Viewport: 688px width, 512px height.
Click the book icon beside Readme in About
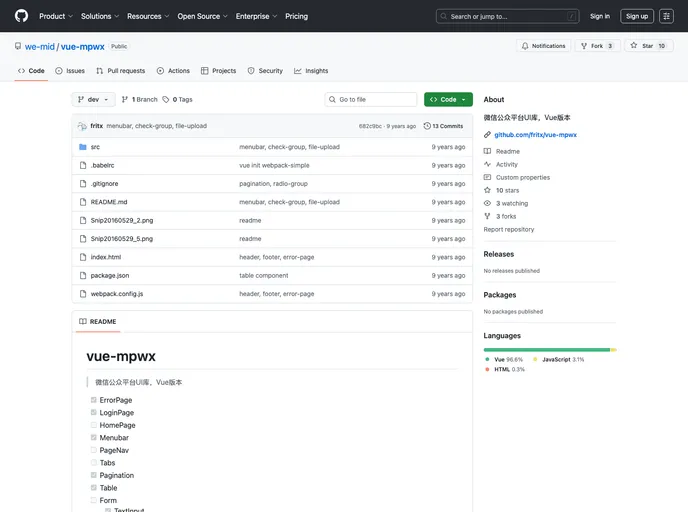click(487, 151)
